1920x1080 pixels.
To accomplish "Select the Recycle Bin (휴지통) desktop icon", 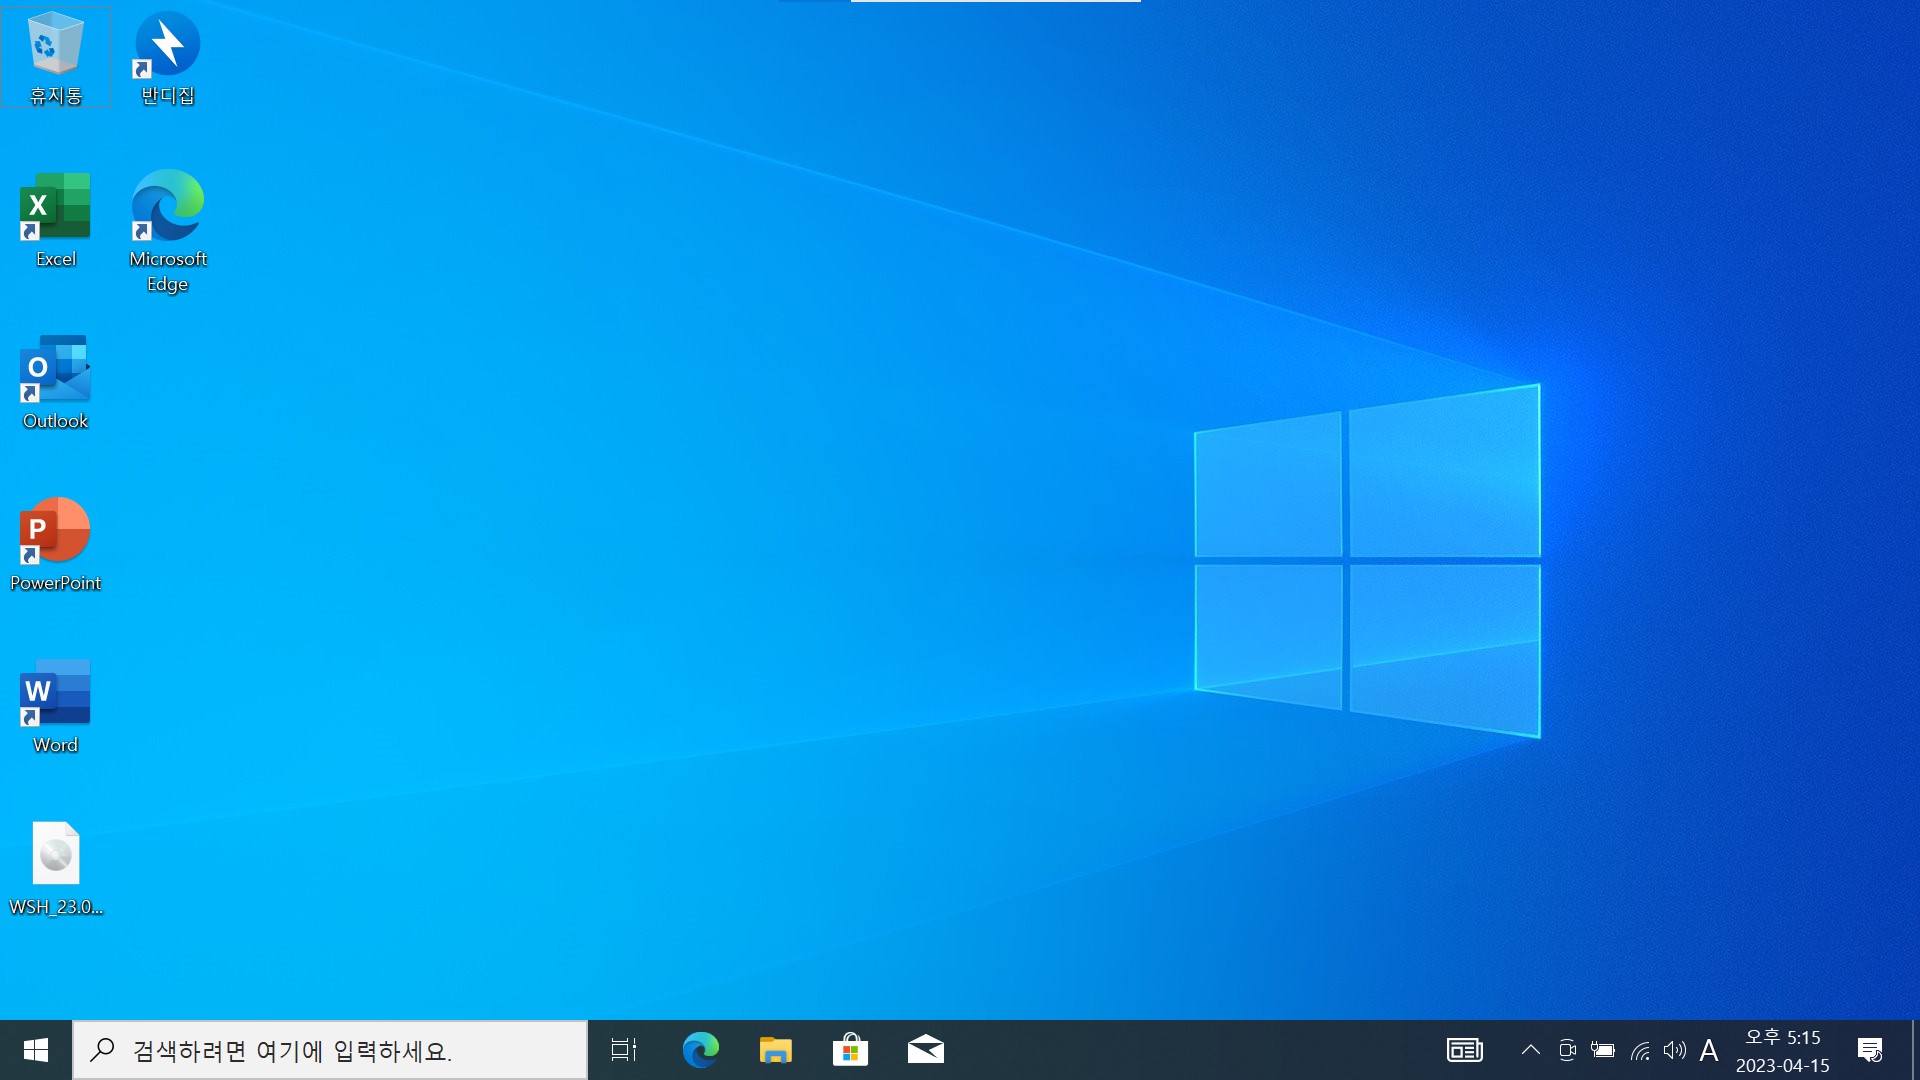I will pyautogui.click(x=56, y=57).
